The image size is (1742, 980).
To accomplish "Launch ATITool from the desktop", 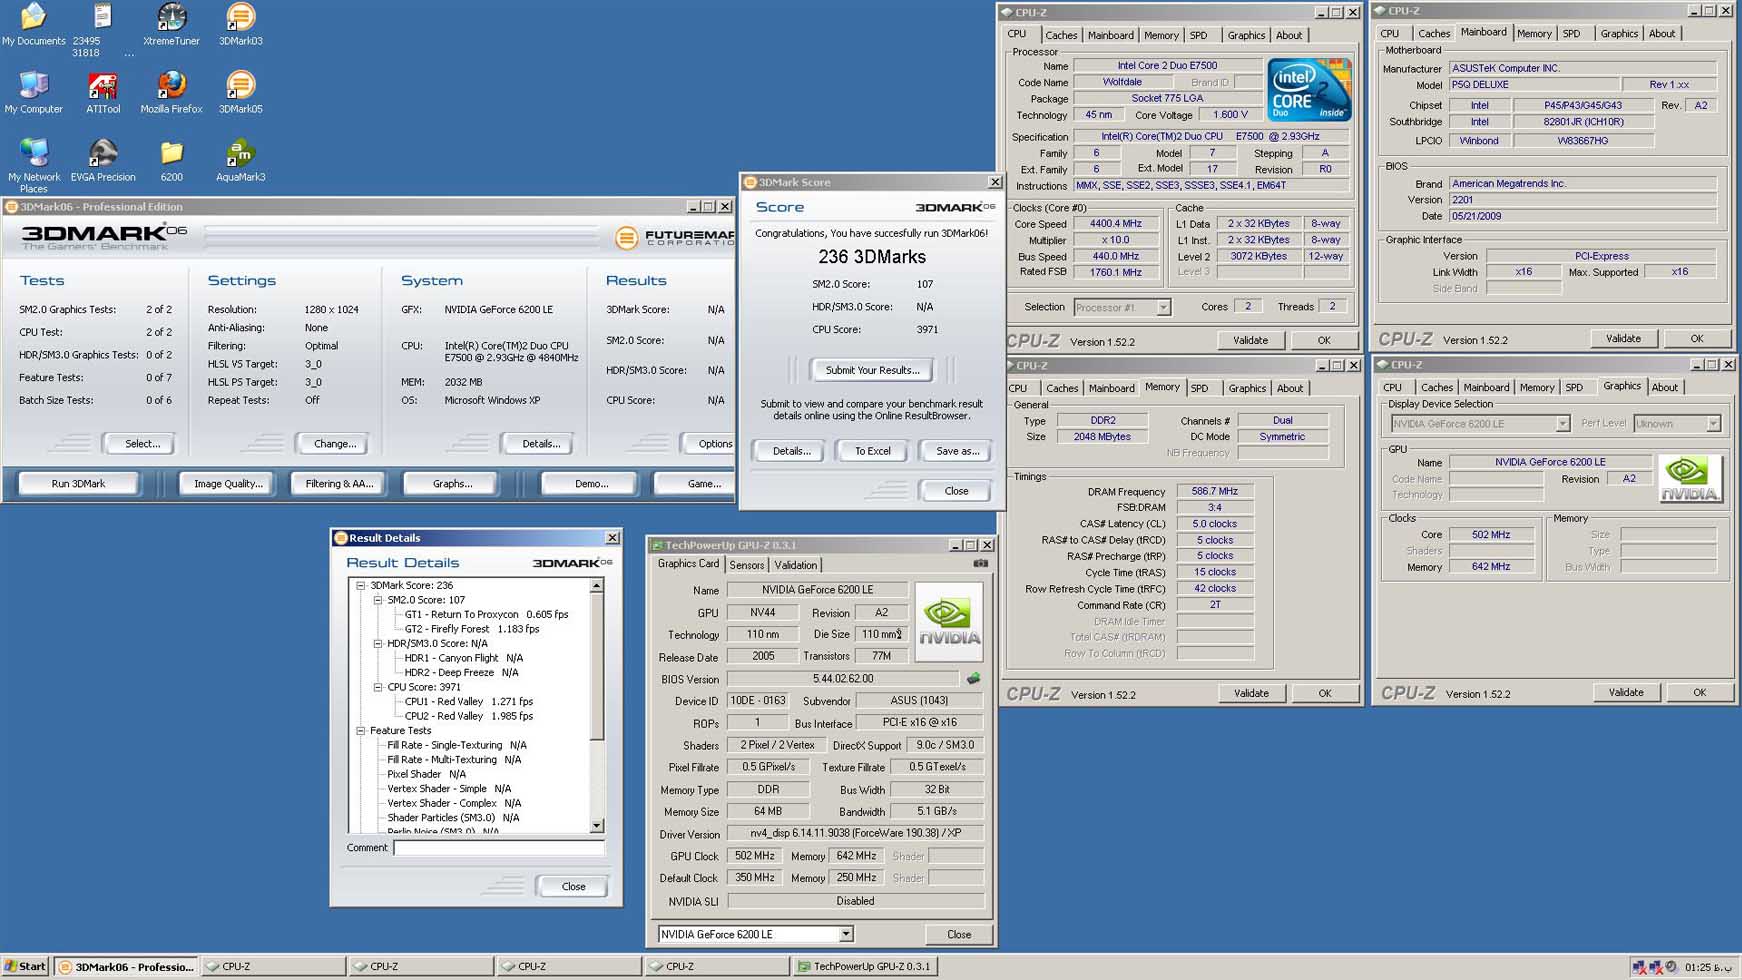I will tap(102, 93).
